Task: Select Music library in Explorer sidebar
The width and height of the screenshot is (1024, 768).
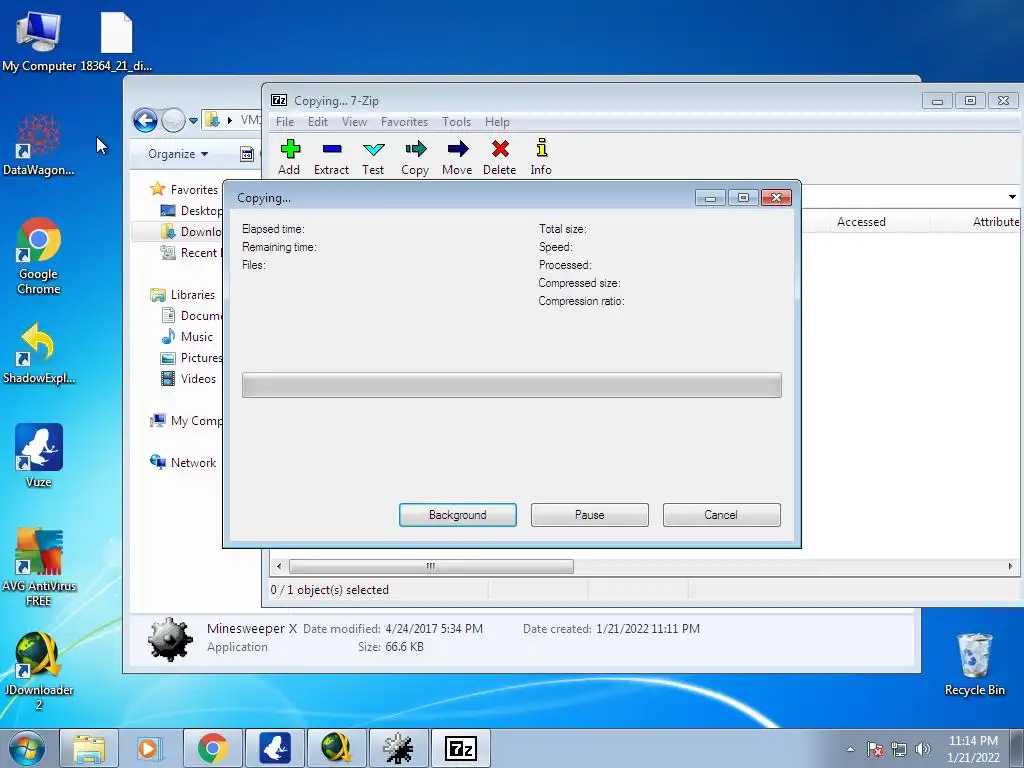Action: point(187,337)
